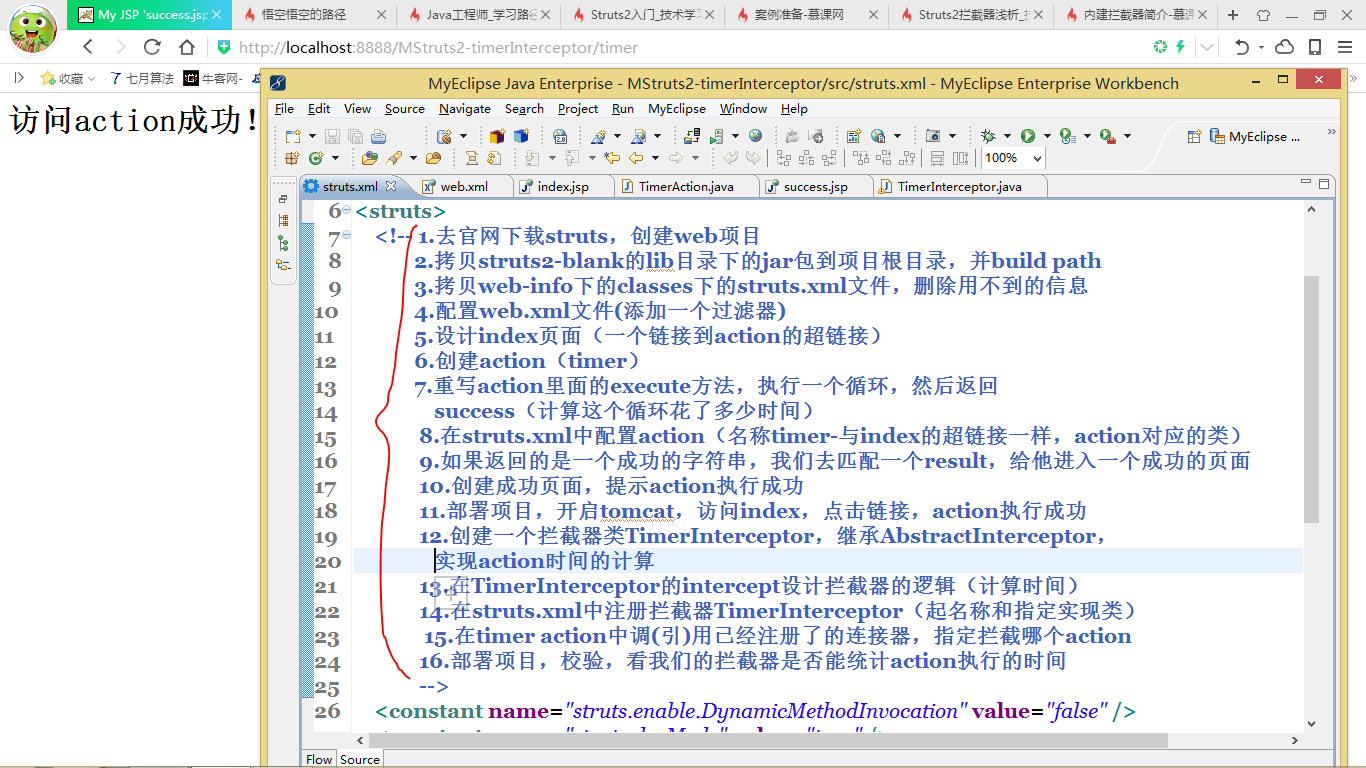
Task: Click the last edit location arrow icon
Action: pos(611,158)
